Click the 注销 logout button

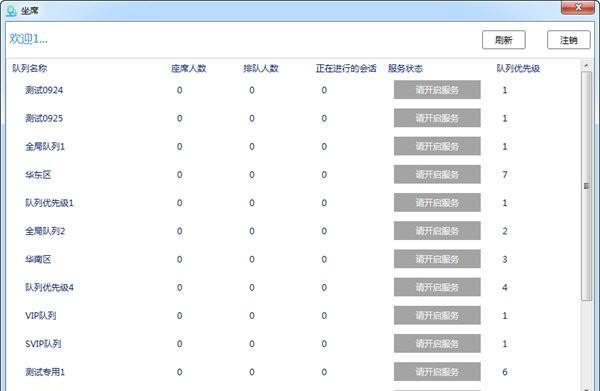pos(568,40)
